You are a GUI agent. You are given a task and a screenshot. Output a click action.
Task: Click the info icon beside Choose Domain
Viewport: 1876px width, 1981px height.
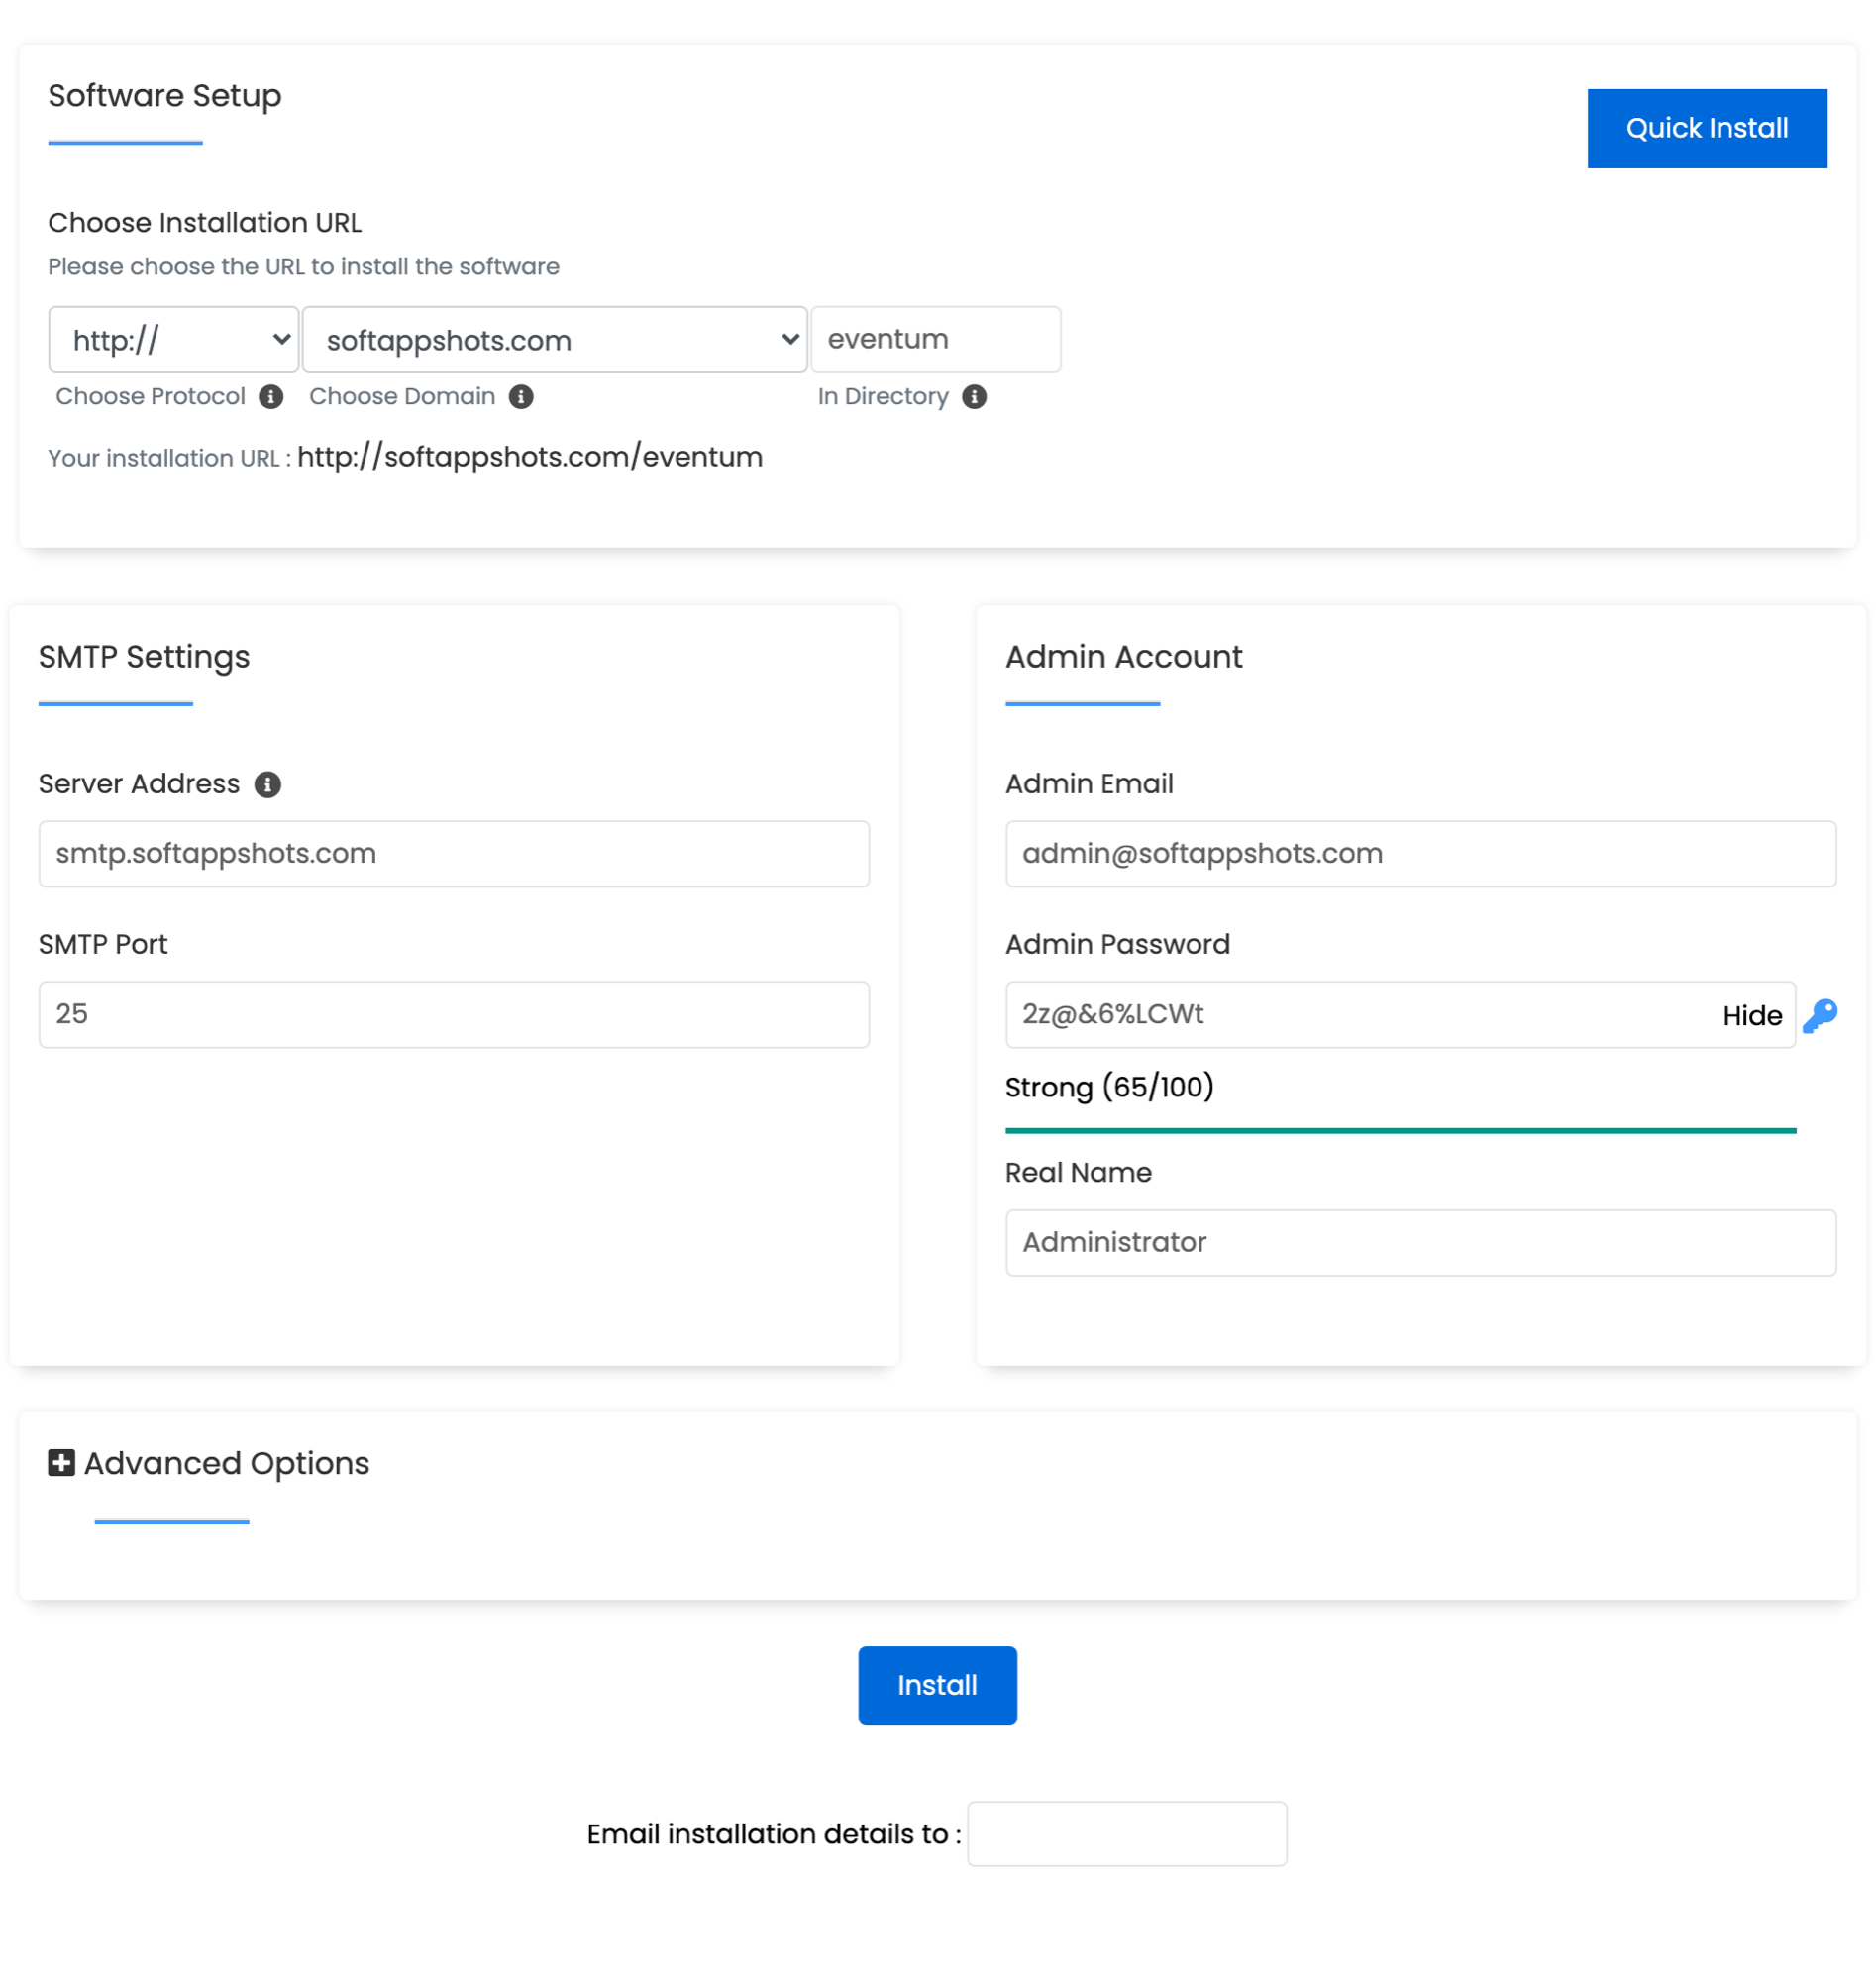(522, 396)
